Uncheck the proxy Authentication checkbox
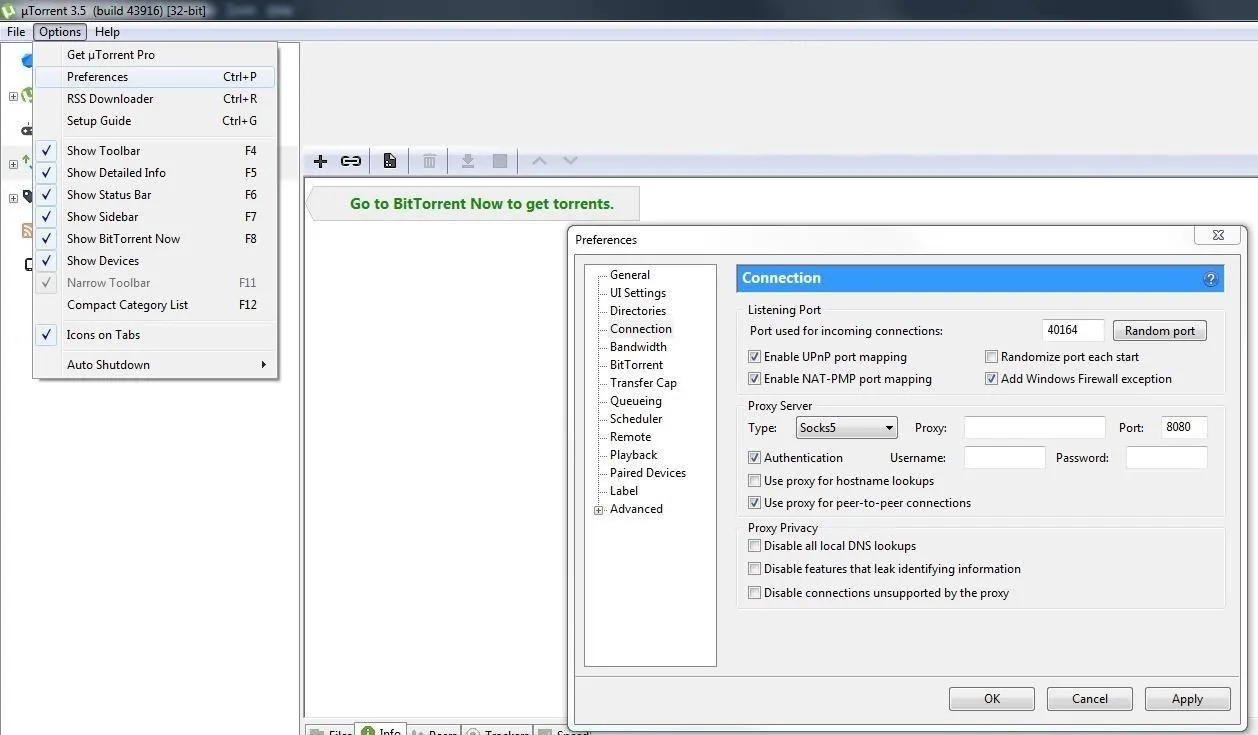This screenshot has width=1258, height=735. [x=755, y=458]
